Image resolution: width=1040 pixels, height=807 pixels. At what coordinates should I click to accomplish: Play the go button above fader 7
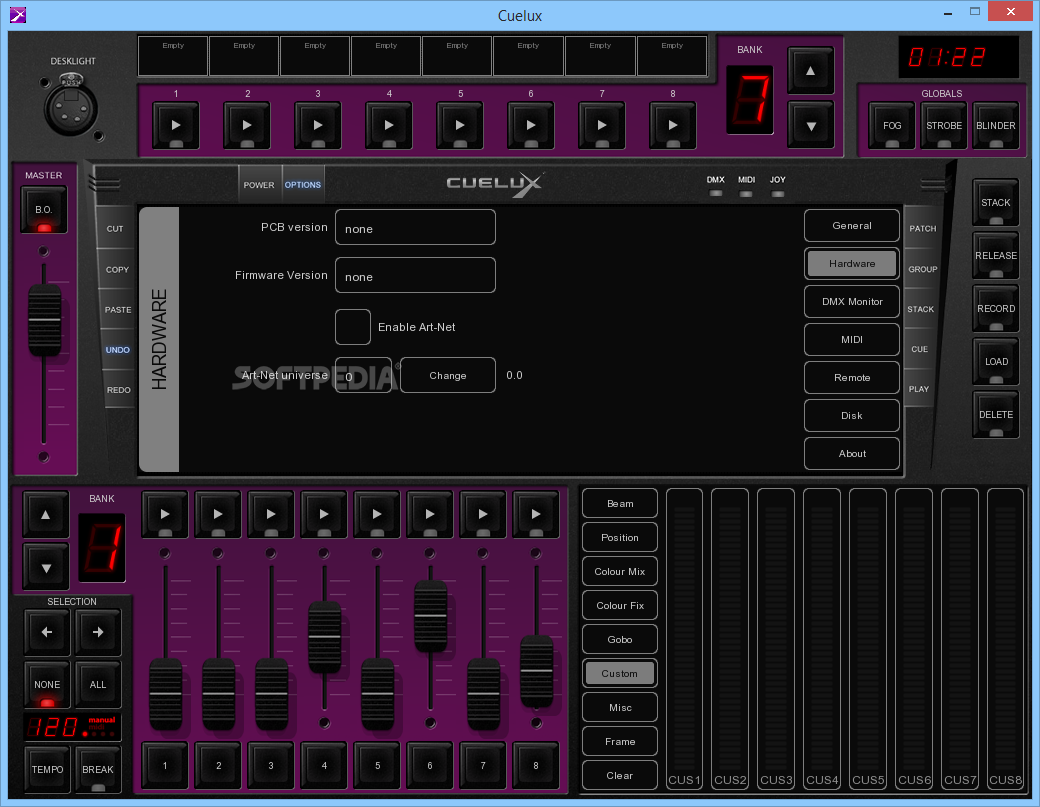coord(483,514)
